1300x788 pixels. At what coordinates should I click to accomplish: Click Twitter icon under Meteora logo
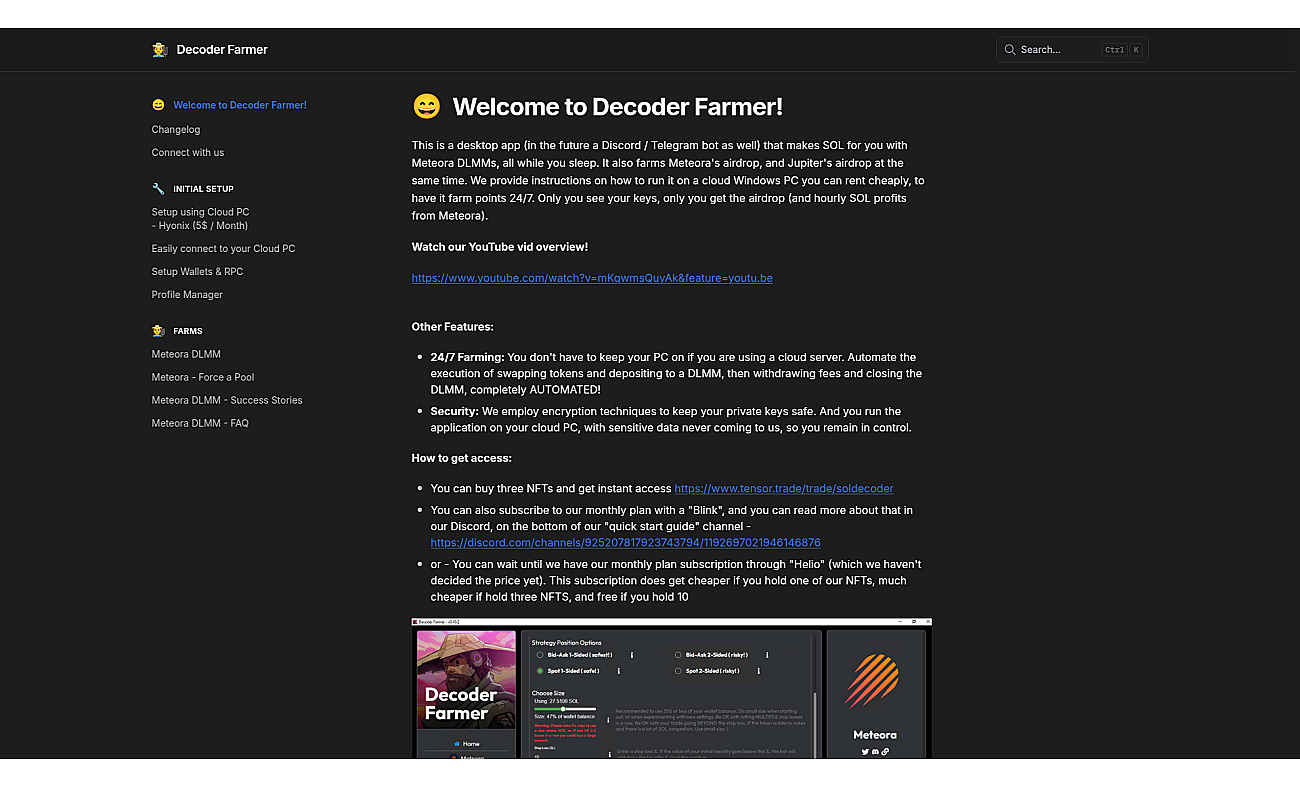pos(865,751)
